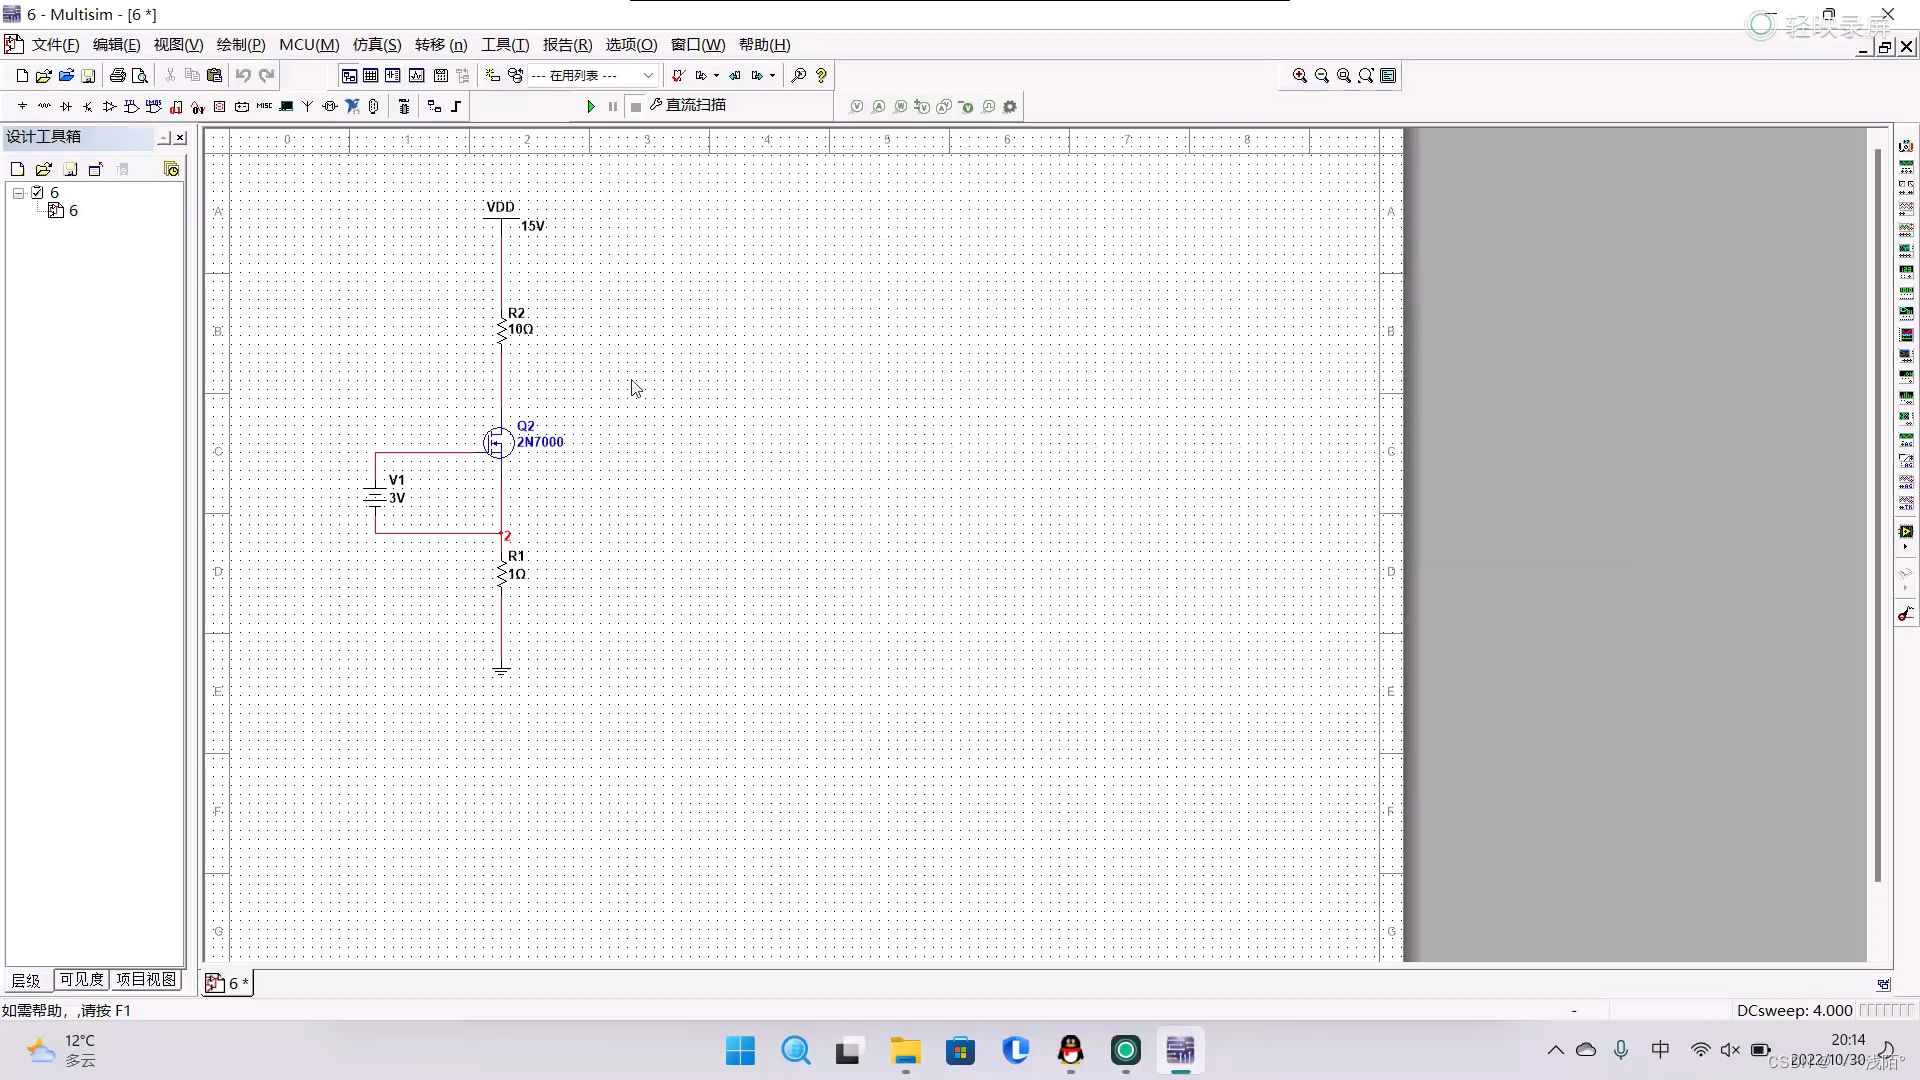This screenshot has width=1920, height=1080.
Task: Open 直流扫描 analysis settings
Action: [x=688, y=105]
